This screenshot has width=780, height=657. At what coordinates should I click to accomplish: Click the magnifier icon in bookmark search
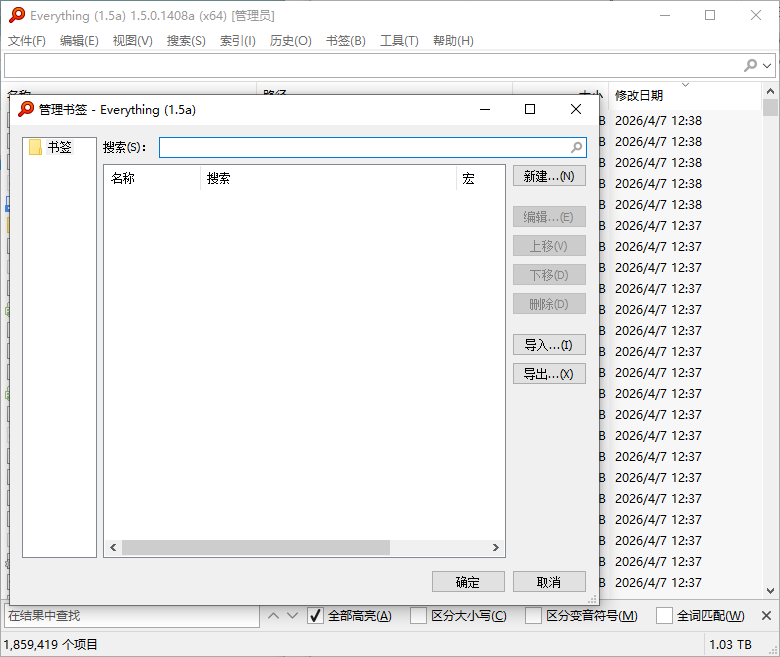pos(577,147)
